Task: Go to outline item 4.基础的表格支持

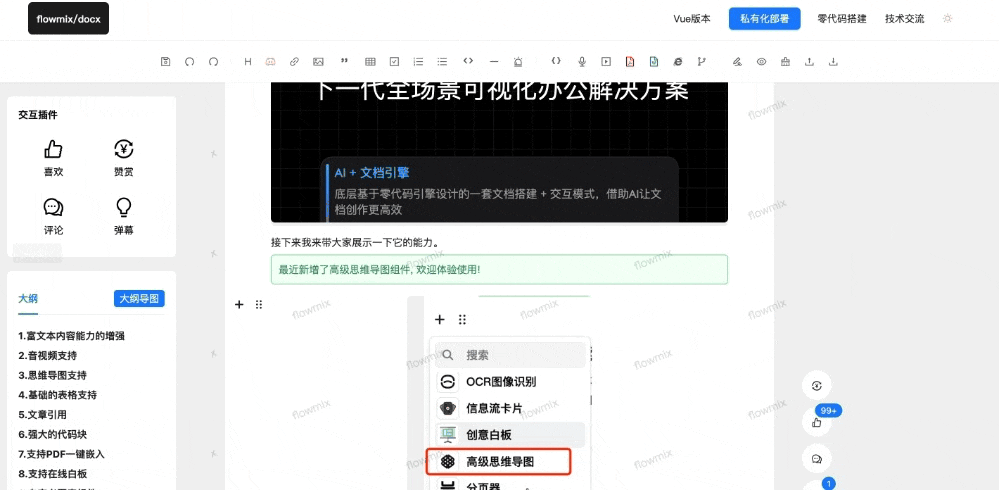Action: click(x=57, y=395)
